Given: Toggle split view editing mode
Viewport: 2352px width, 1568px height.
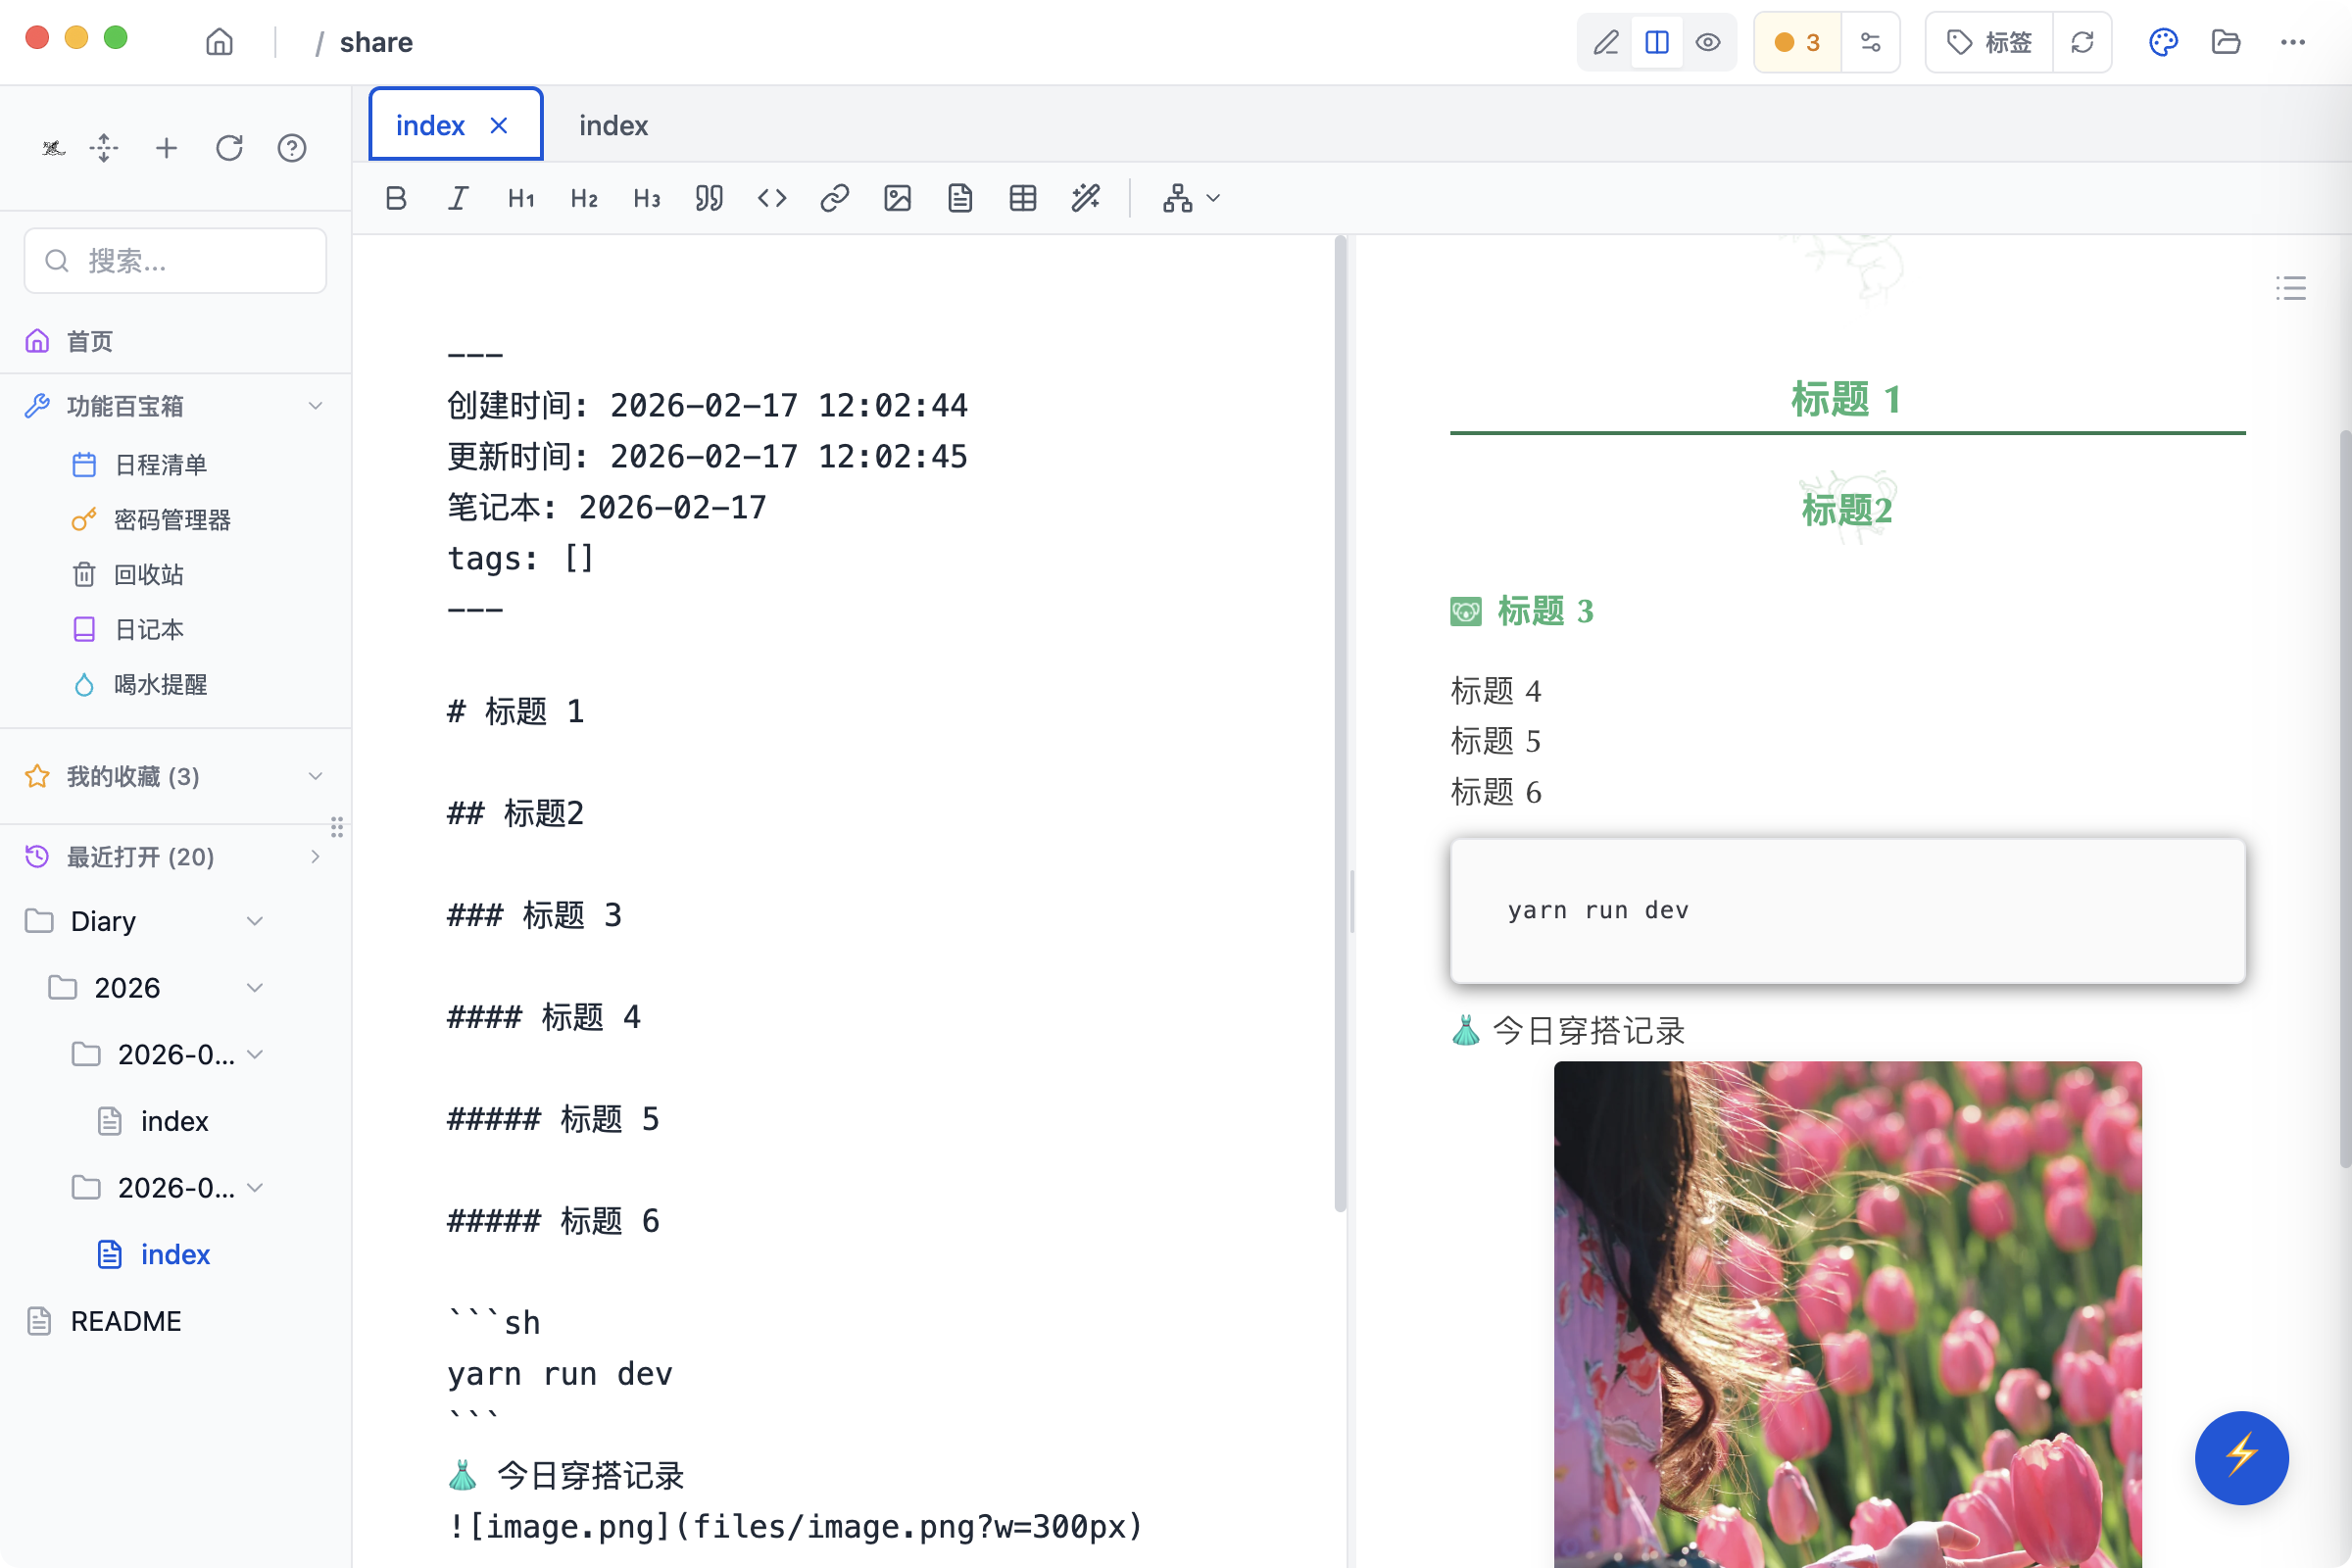Looking at the screenshot, I should pos(1657,42).
